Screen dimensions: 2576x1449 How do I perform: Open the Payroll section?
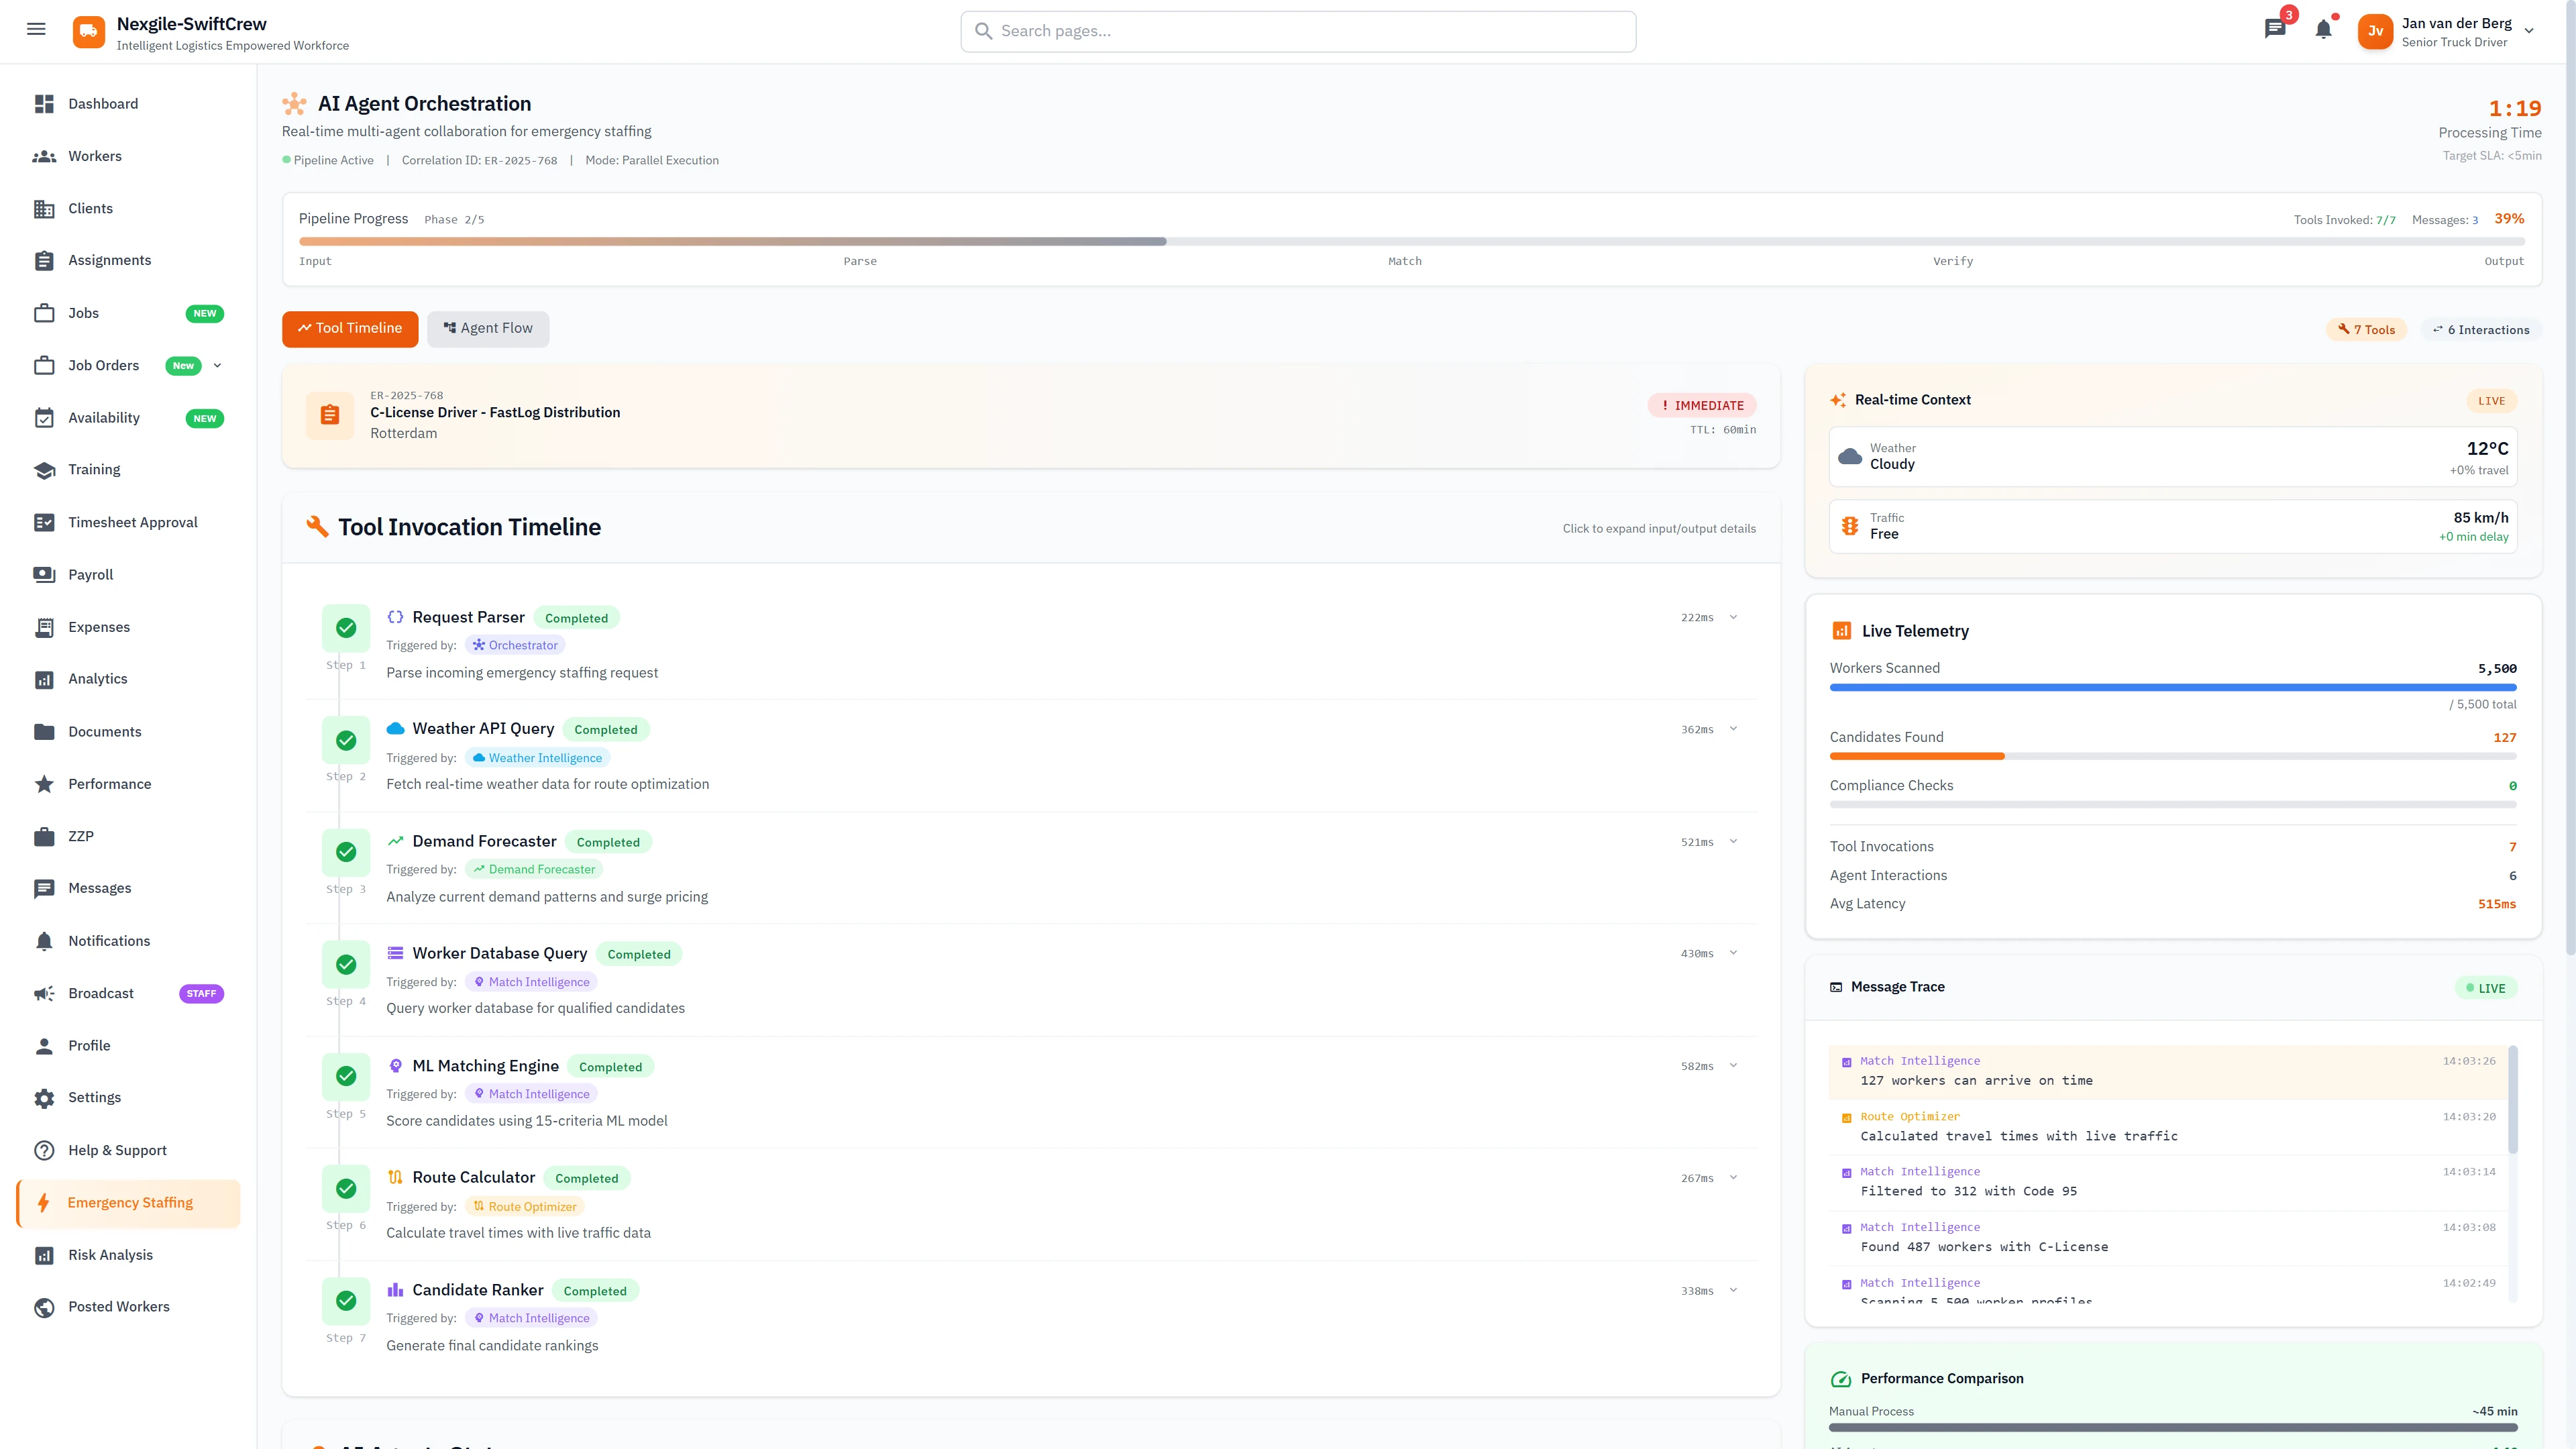(90, 574)
